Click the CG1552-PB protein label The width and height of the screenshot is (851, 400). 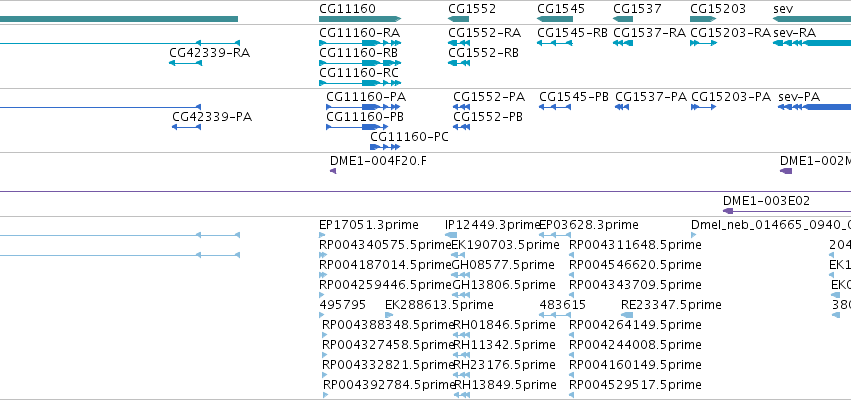[488, 117]
